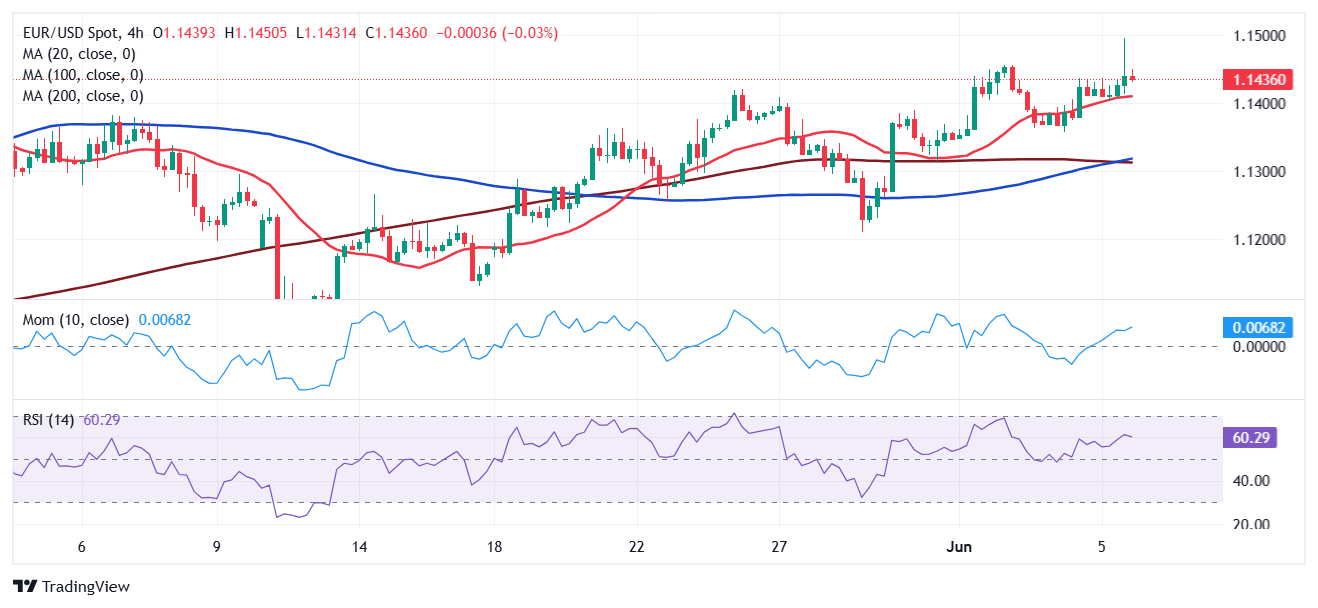Select the MA (100, close, 0) legend
The width and height of the screenshot is (1318, 608).
point(83,75)
